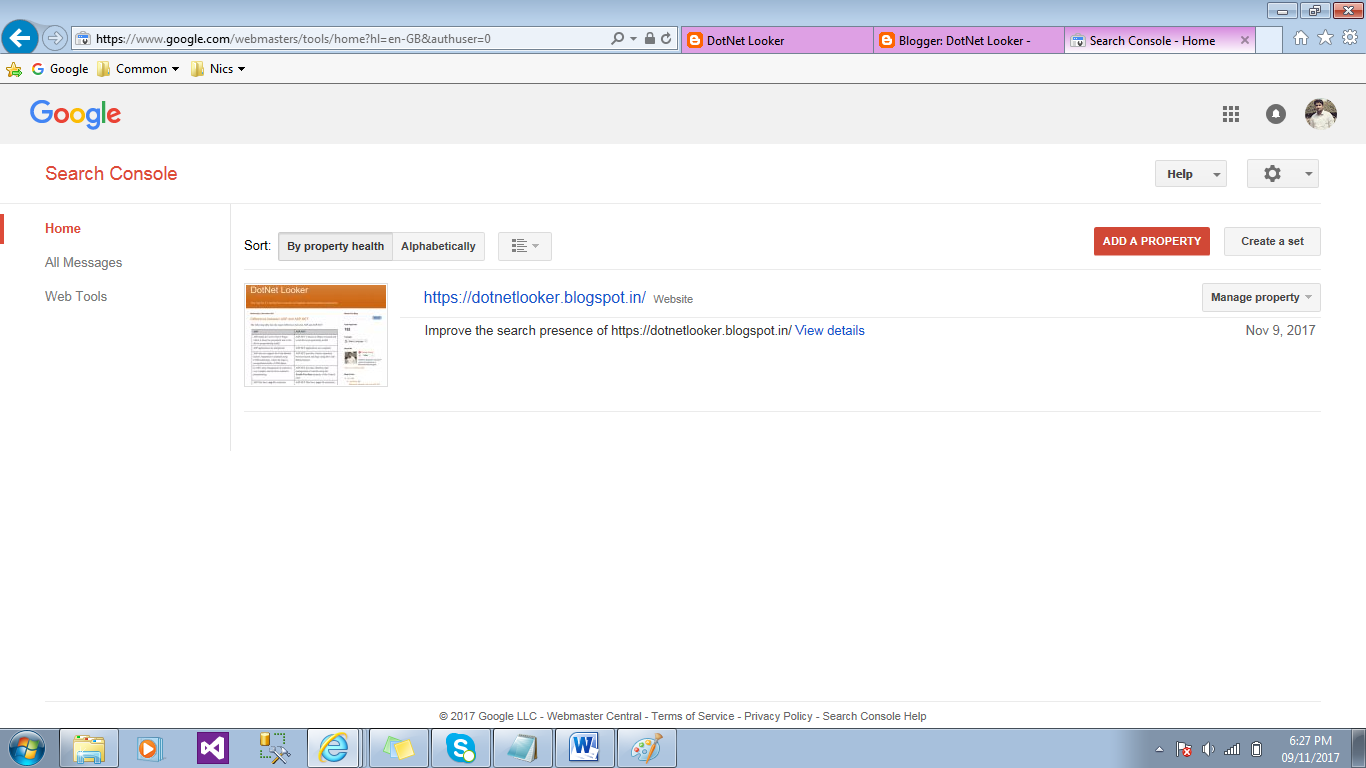Launch Windows Media Player from the taskbar

click(x=150, y=748)
